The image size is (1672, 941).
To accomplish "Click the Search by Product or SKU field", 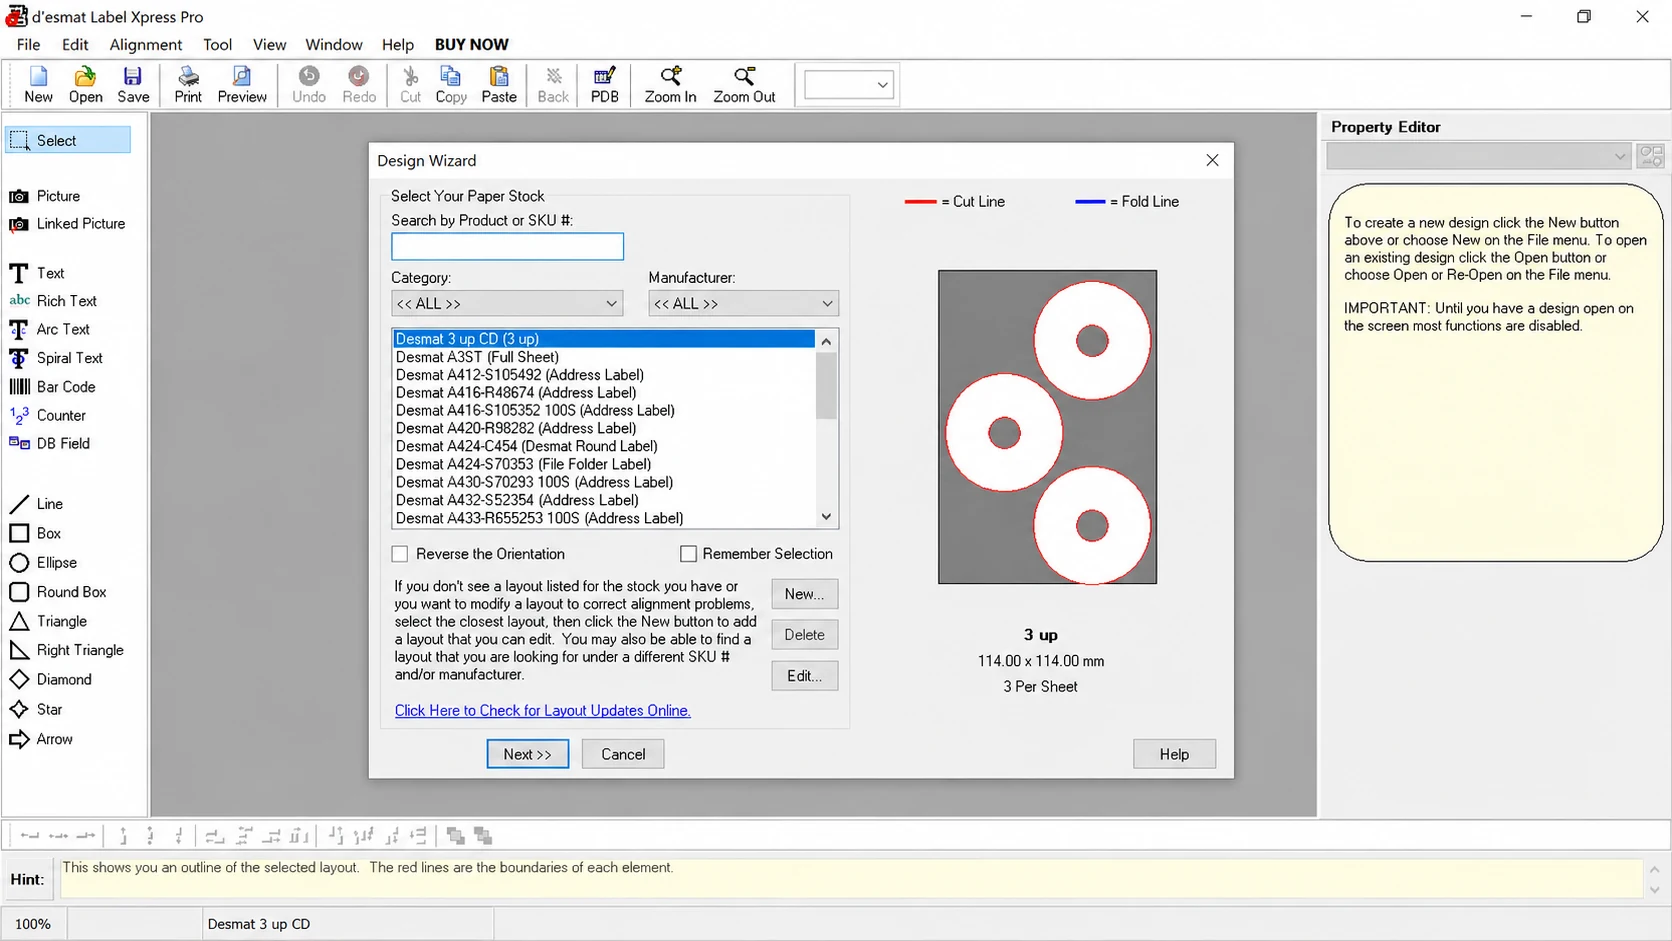I will tap(507, 246).
